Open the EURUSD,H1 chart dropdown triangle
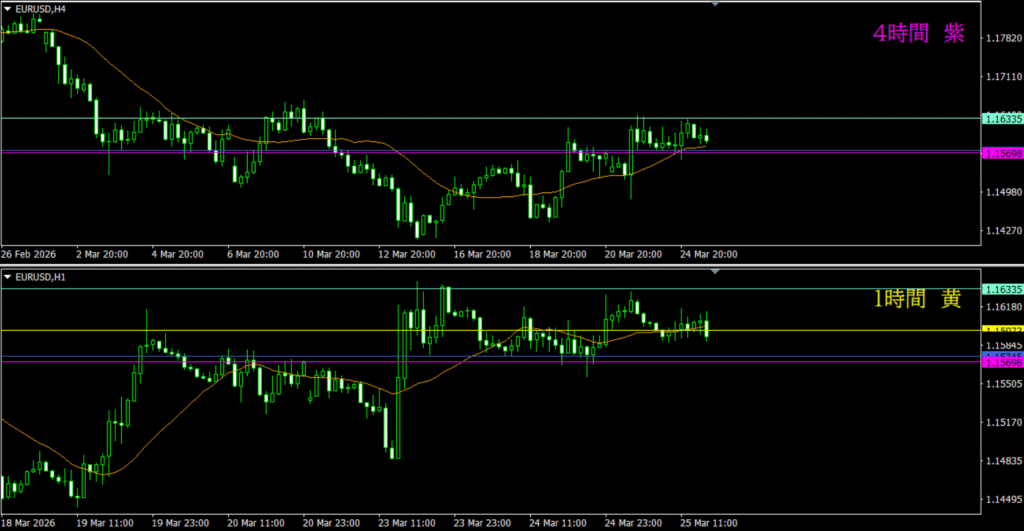1024x531 pixels. pos(8,276)
